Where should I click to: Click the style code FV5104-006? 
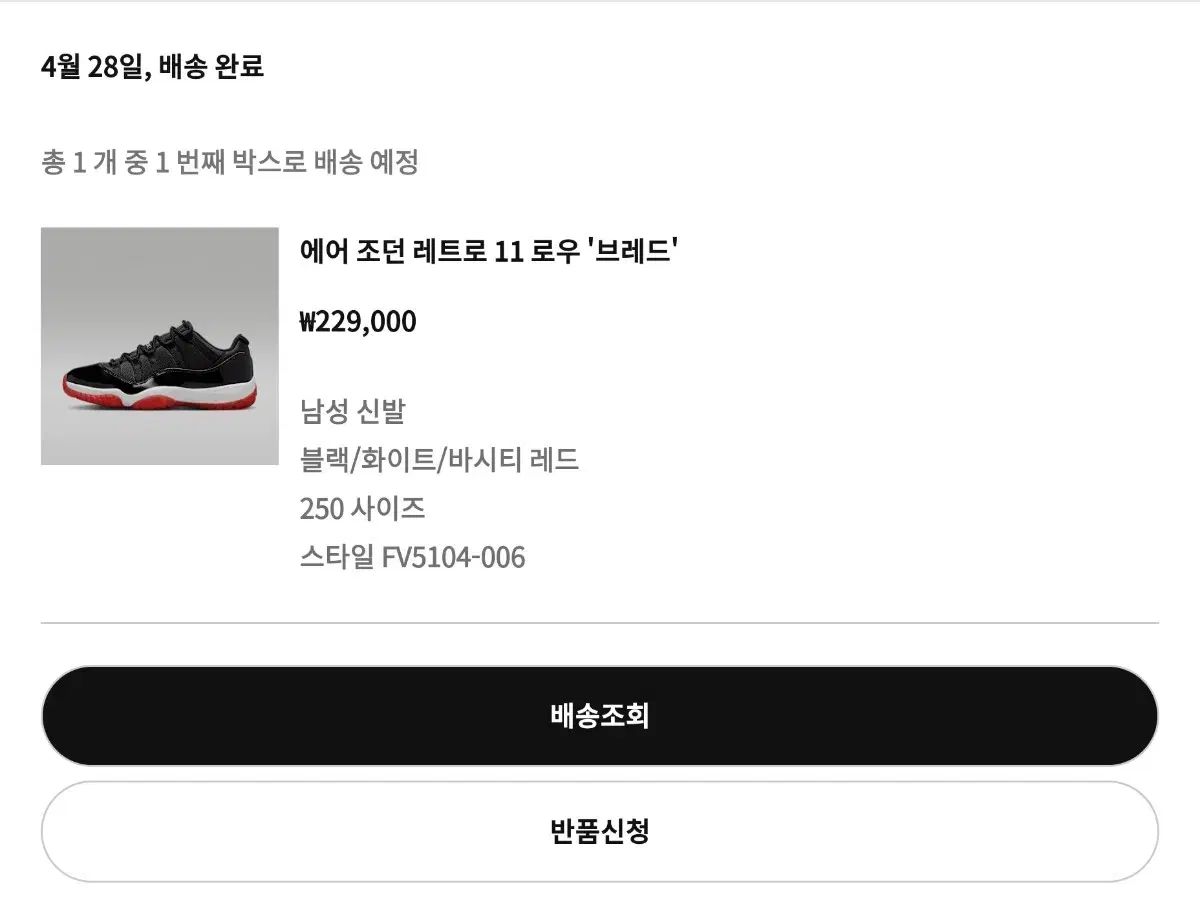click(453, 557)
